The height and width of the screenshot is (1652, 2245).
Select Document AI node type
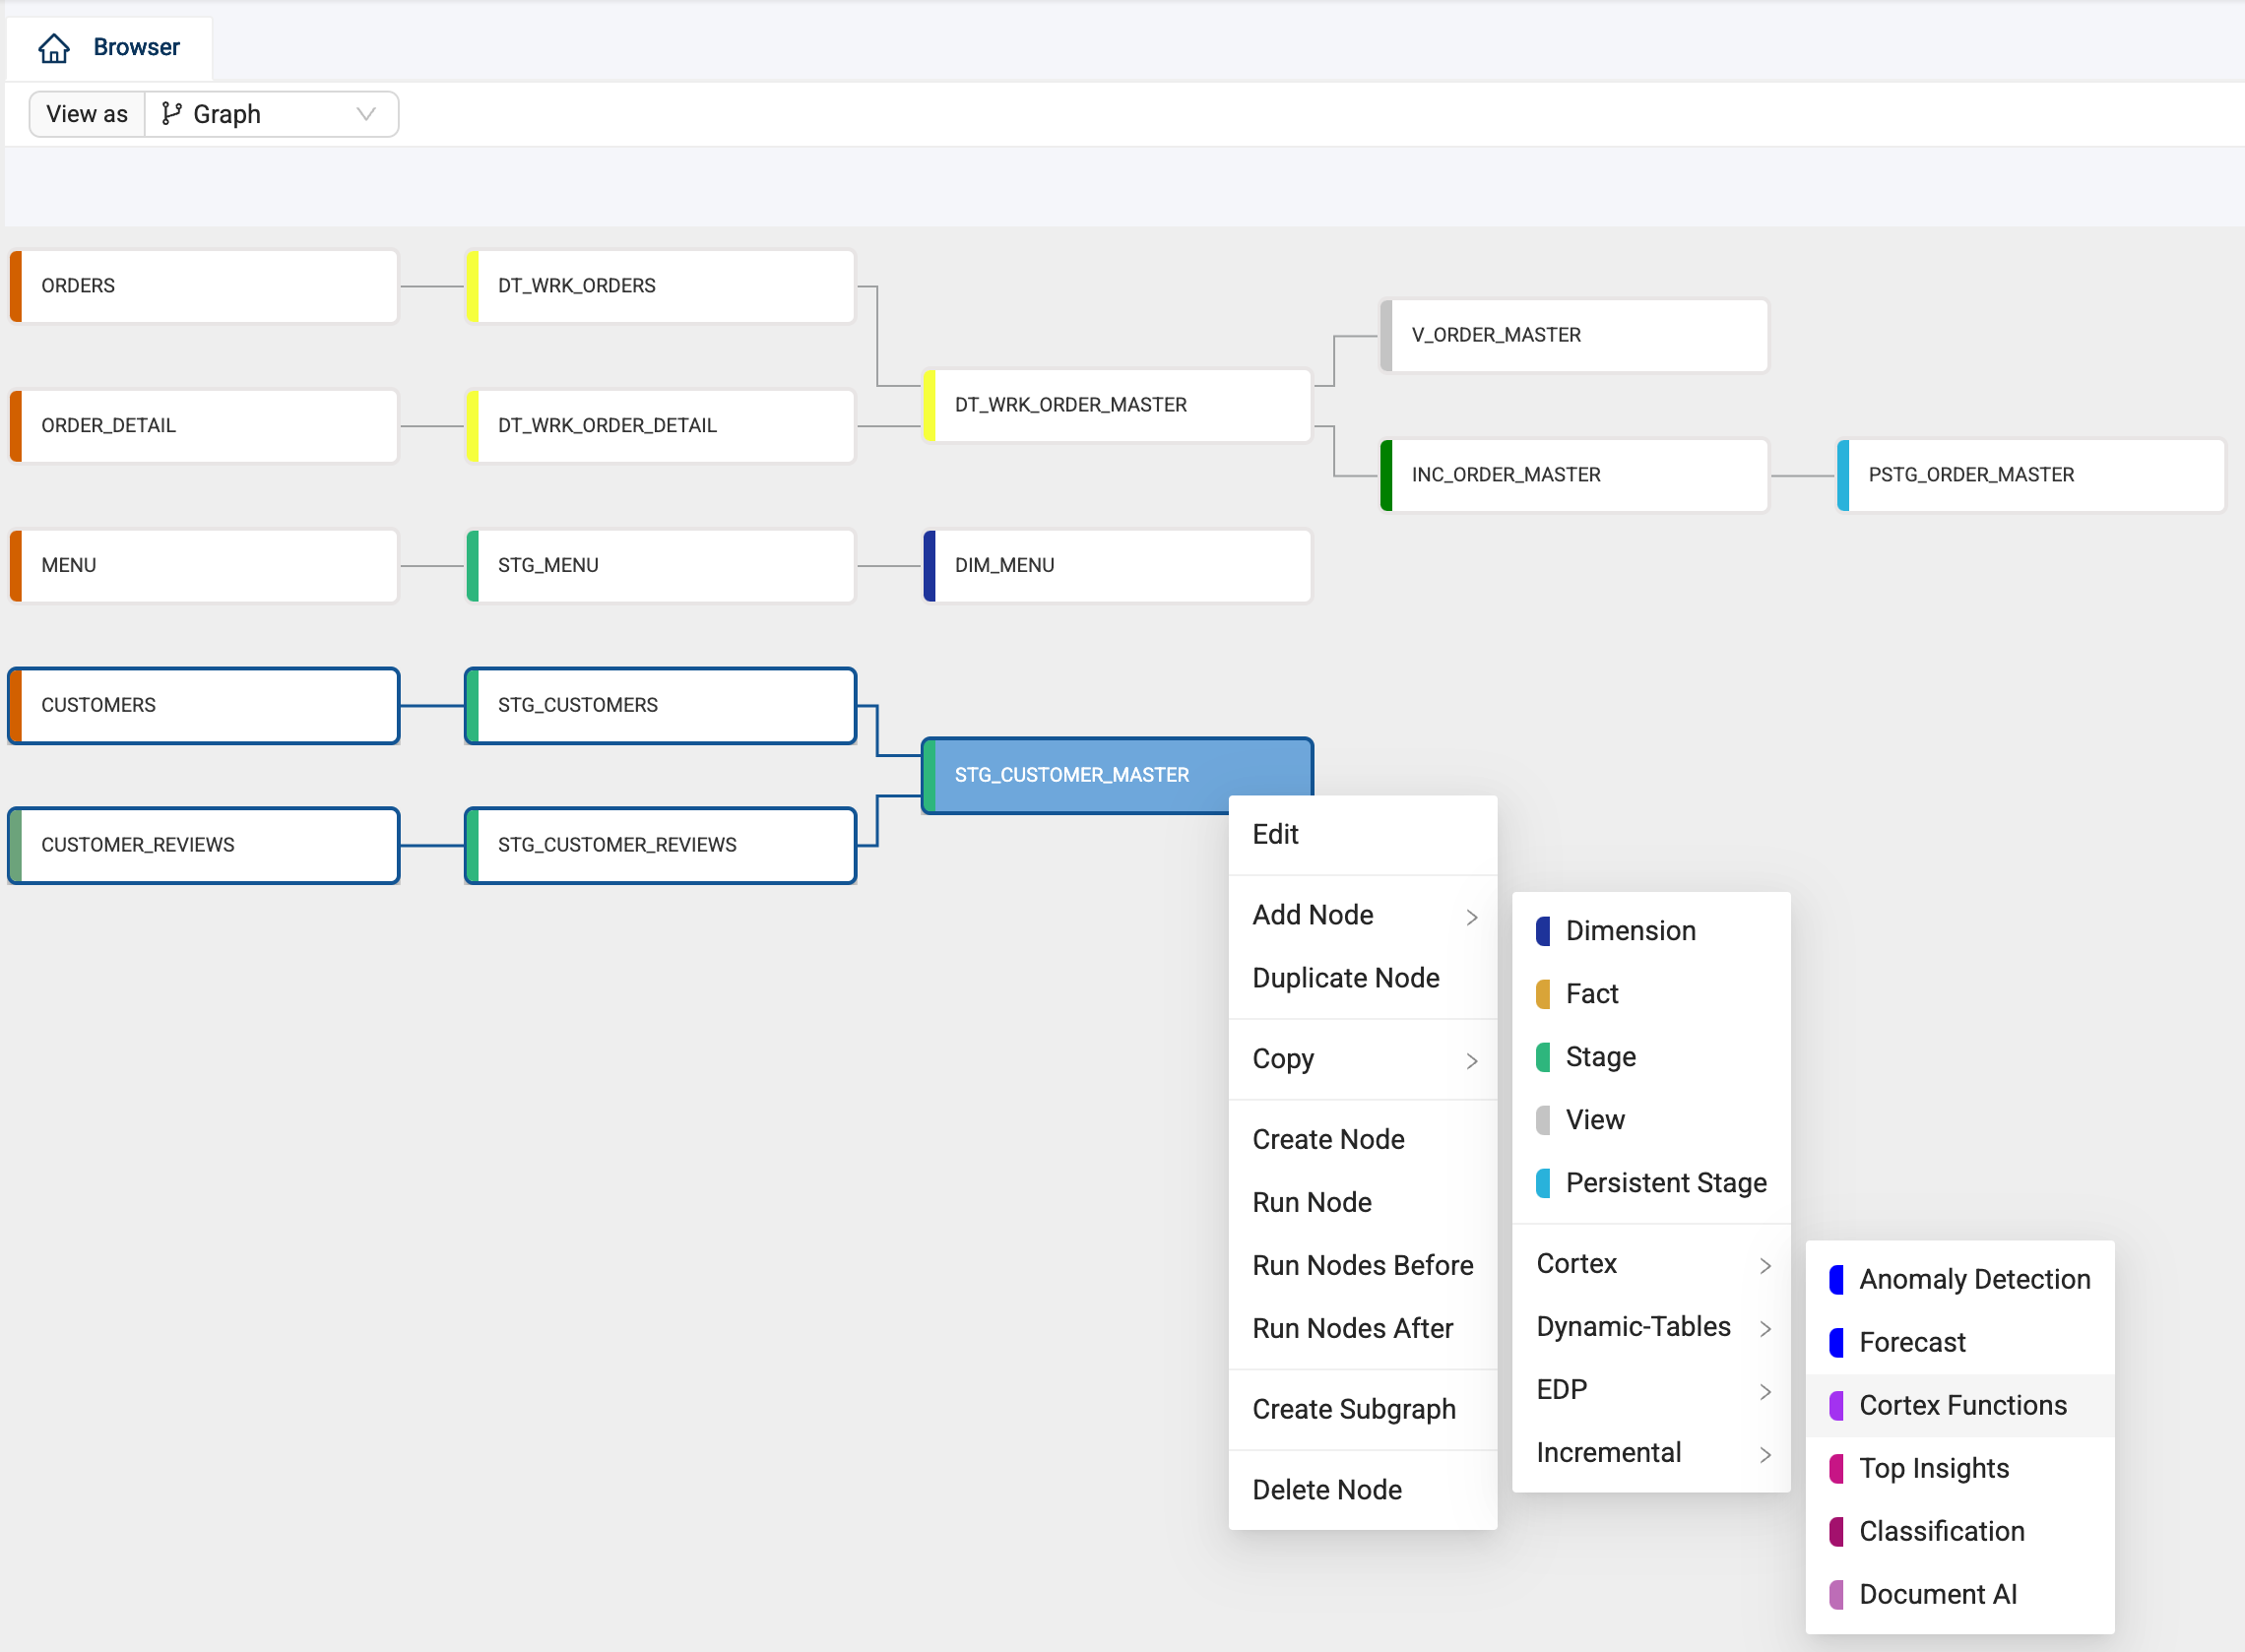point(1937,1594)
